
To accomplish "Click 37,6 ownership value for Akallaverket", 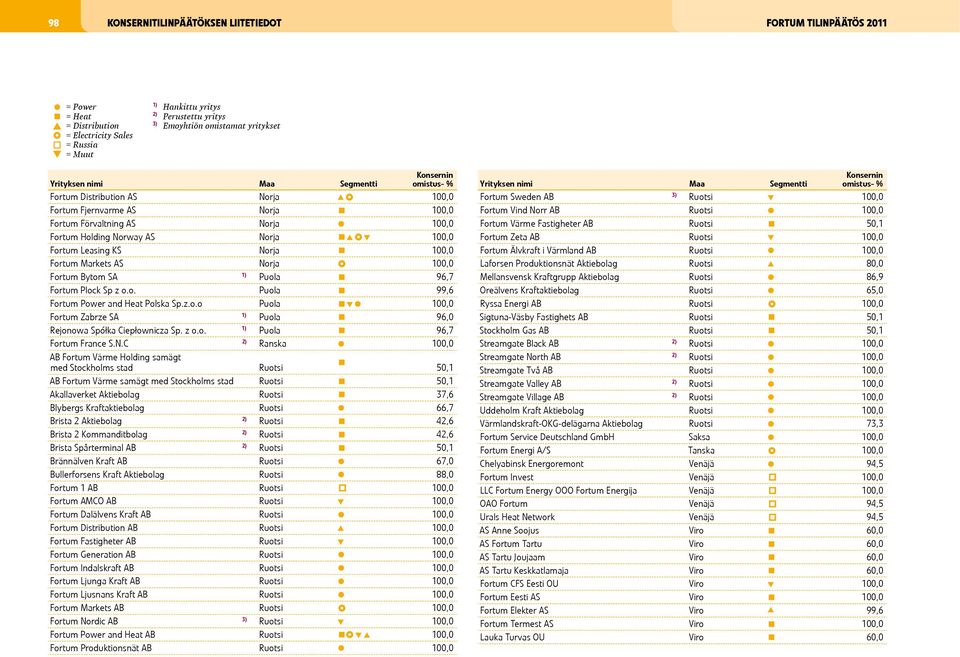I will pos(445,395).
